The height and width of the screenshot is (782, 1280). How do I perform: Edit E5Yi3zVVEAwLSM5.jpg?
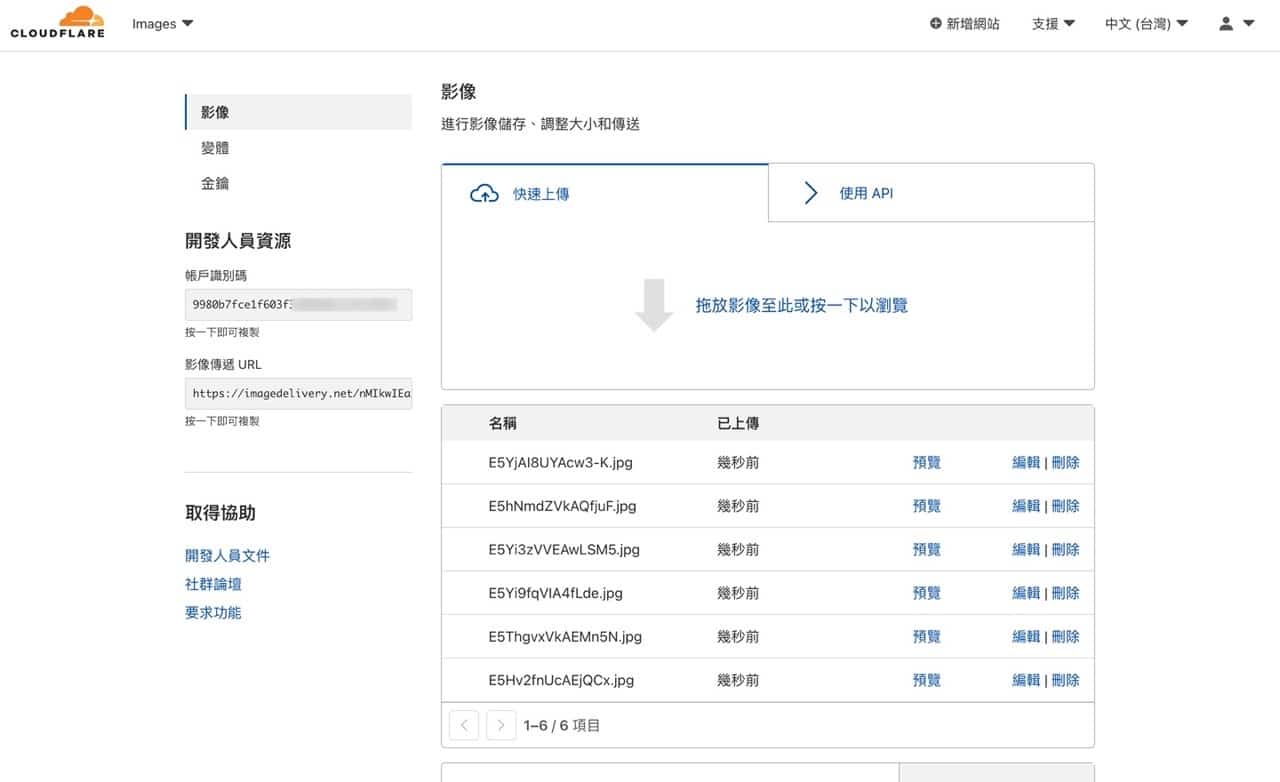coord(1026,550)
